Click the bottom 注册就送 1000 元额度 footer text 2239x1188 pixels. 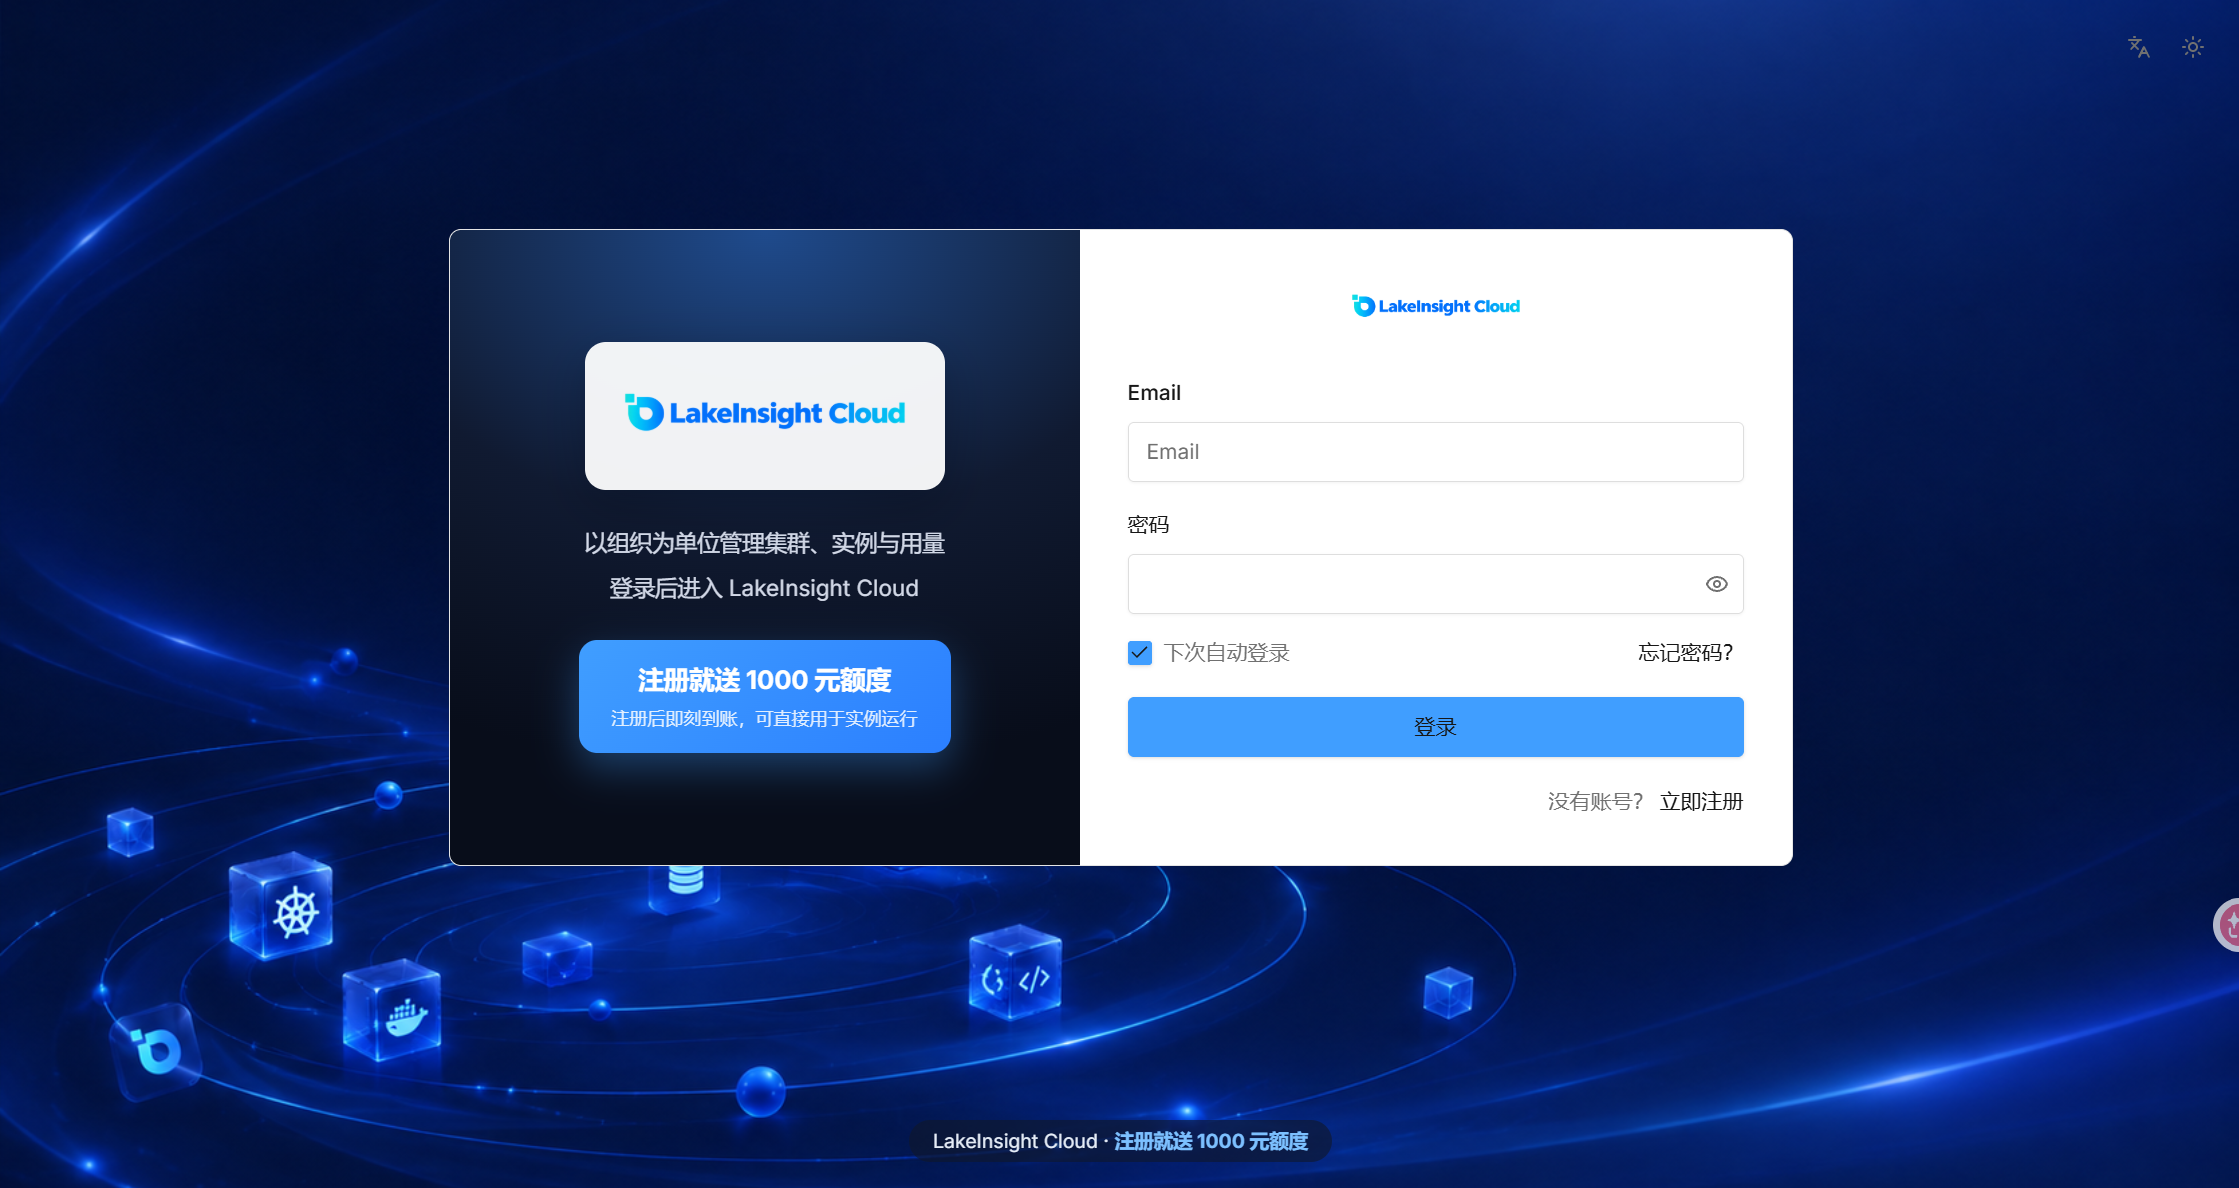[1210, 1141]
